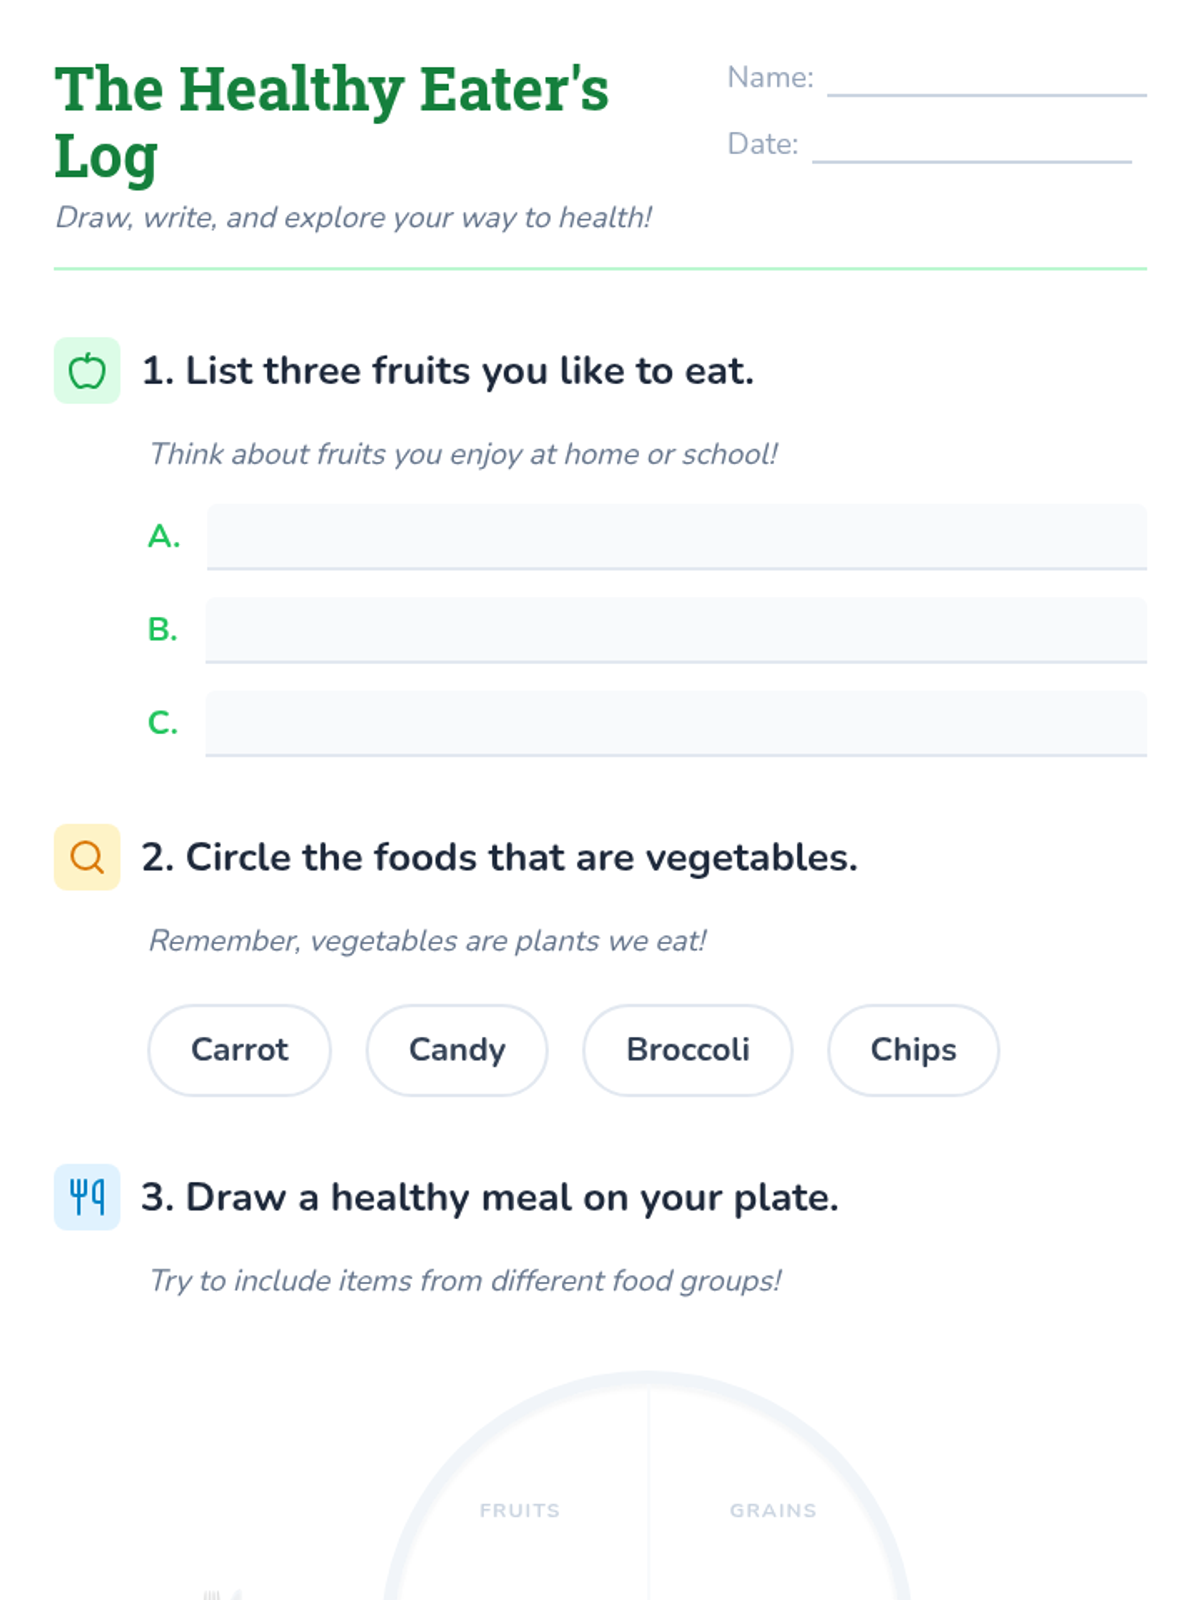1200x1600 pixels.
Task: Click the Name line field
Action: click(986, 79)
